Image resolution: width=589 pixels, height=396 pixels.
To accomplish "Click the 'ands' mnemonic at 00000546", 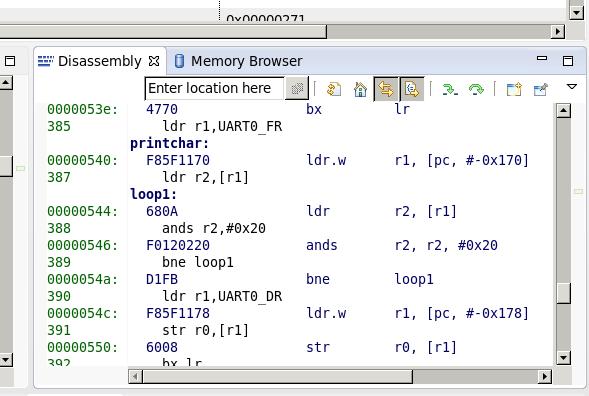I will point(322,245).
